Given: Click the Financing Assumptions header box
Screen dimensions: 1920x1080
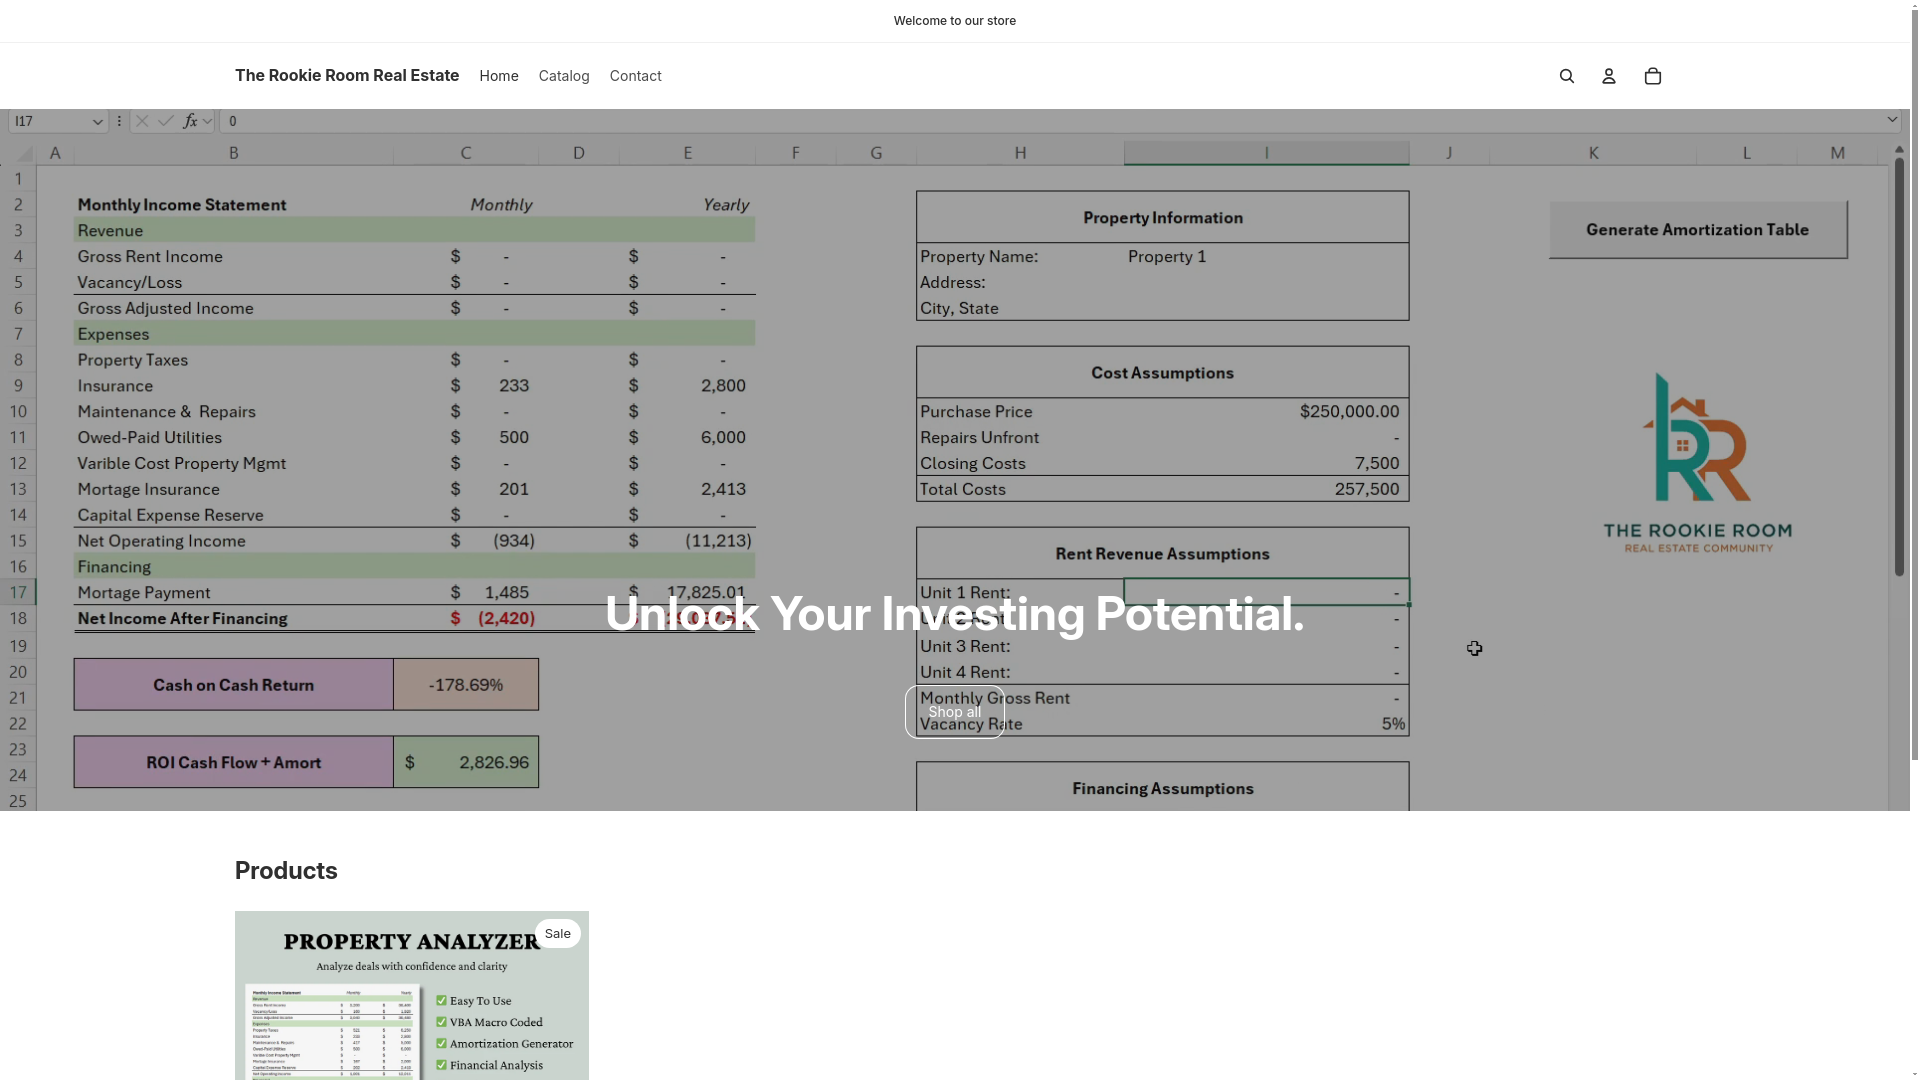Looking at the screenshot, I should tap(1162, 788).
